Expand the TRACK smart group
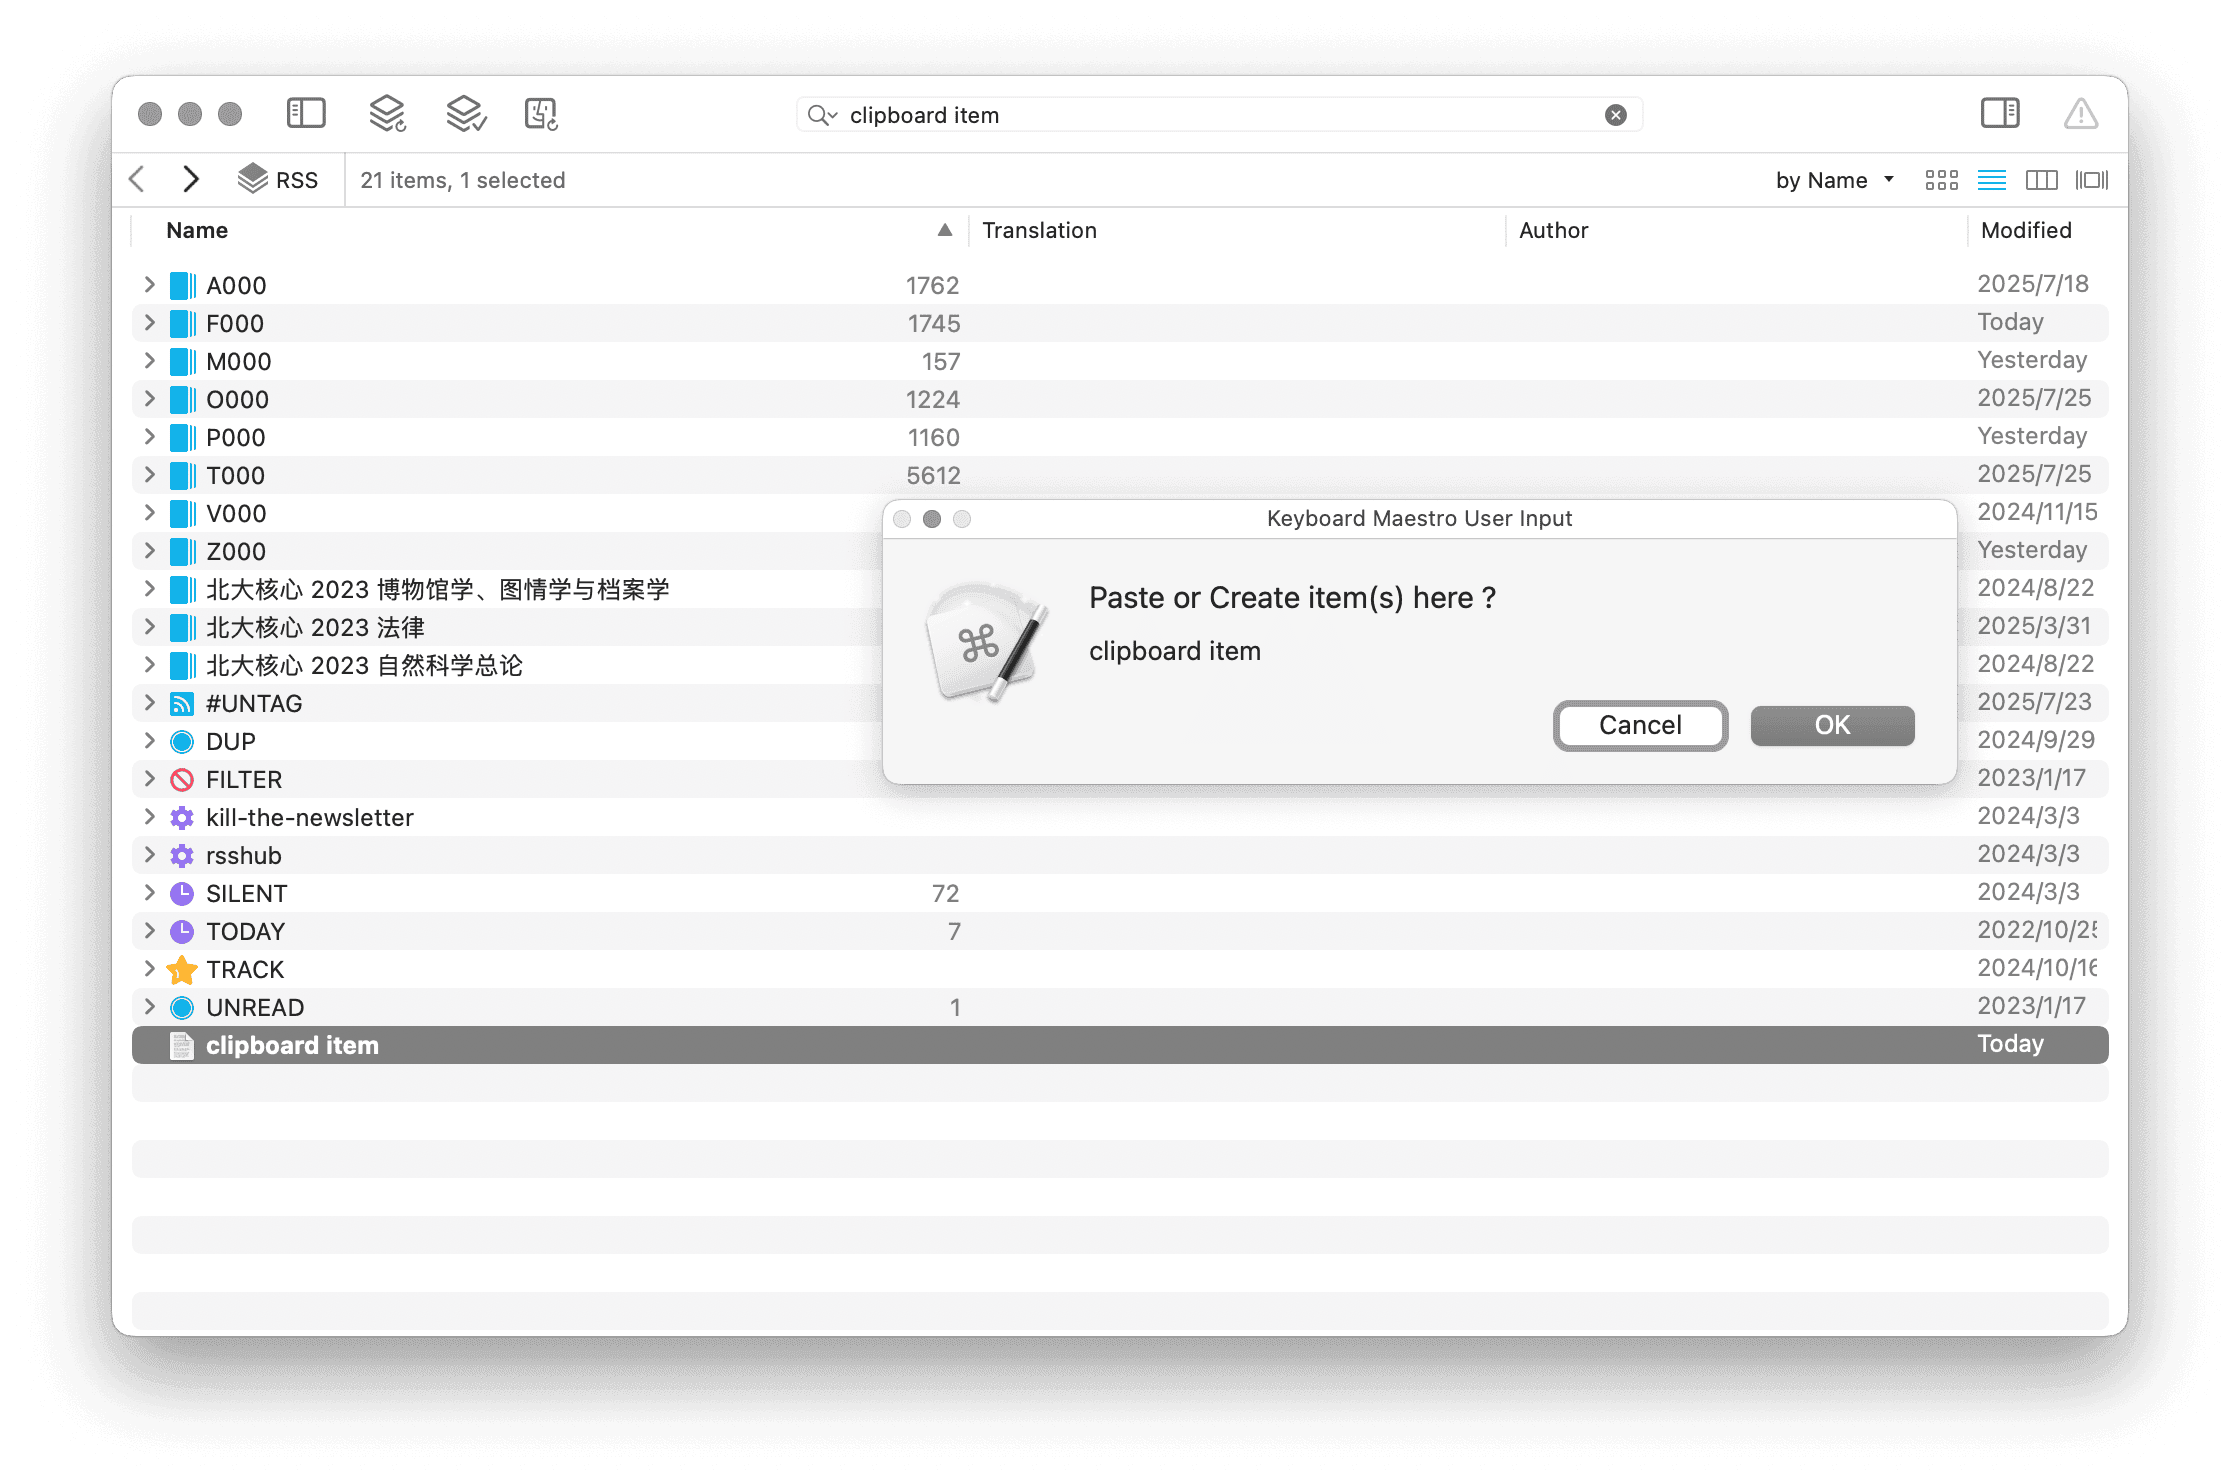The width and height of the screenshot is (2240, 1484). 149,969
